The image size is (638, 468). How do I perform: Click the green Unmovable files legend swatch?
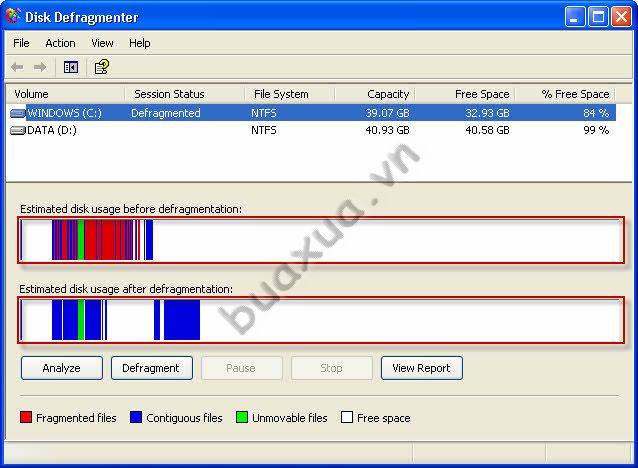[242, 417]
